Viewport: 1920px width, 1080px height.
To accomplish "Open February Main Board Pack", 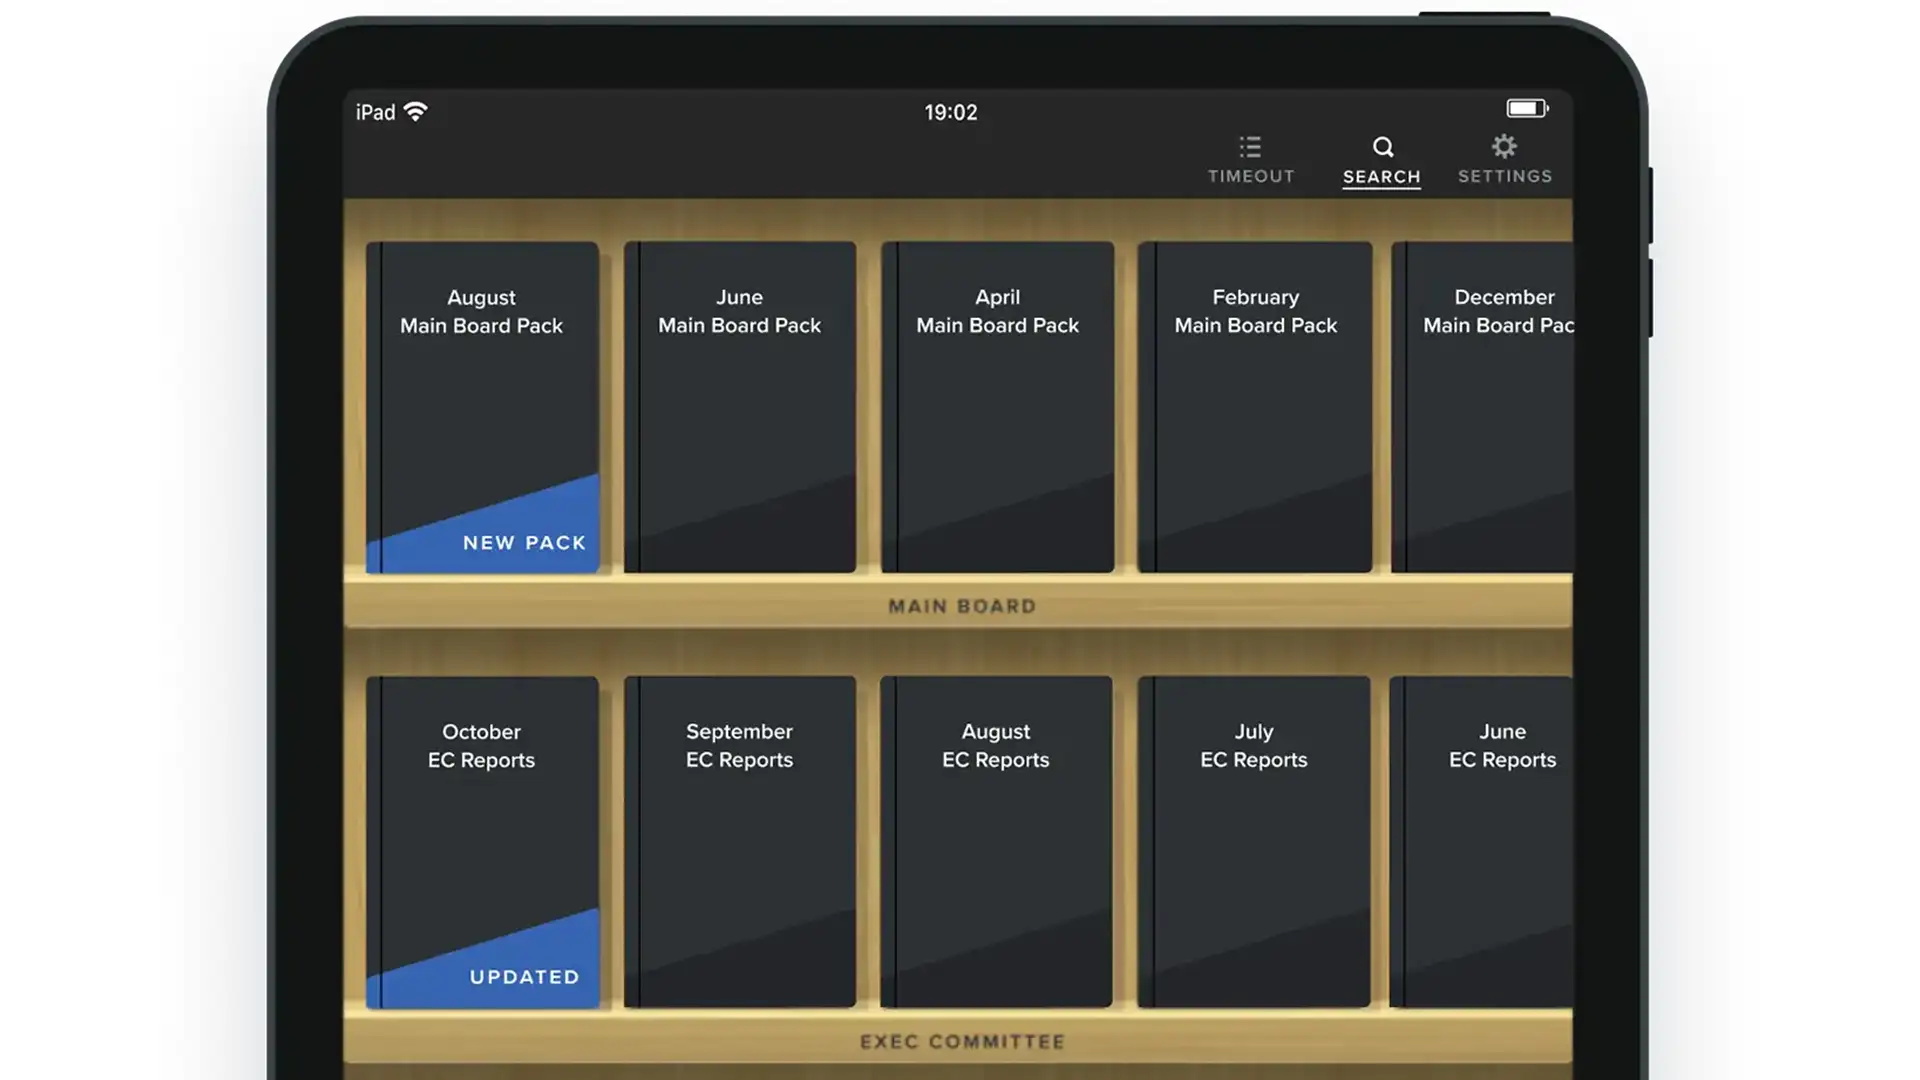I will point(1255,406).
